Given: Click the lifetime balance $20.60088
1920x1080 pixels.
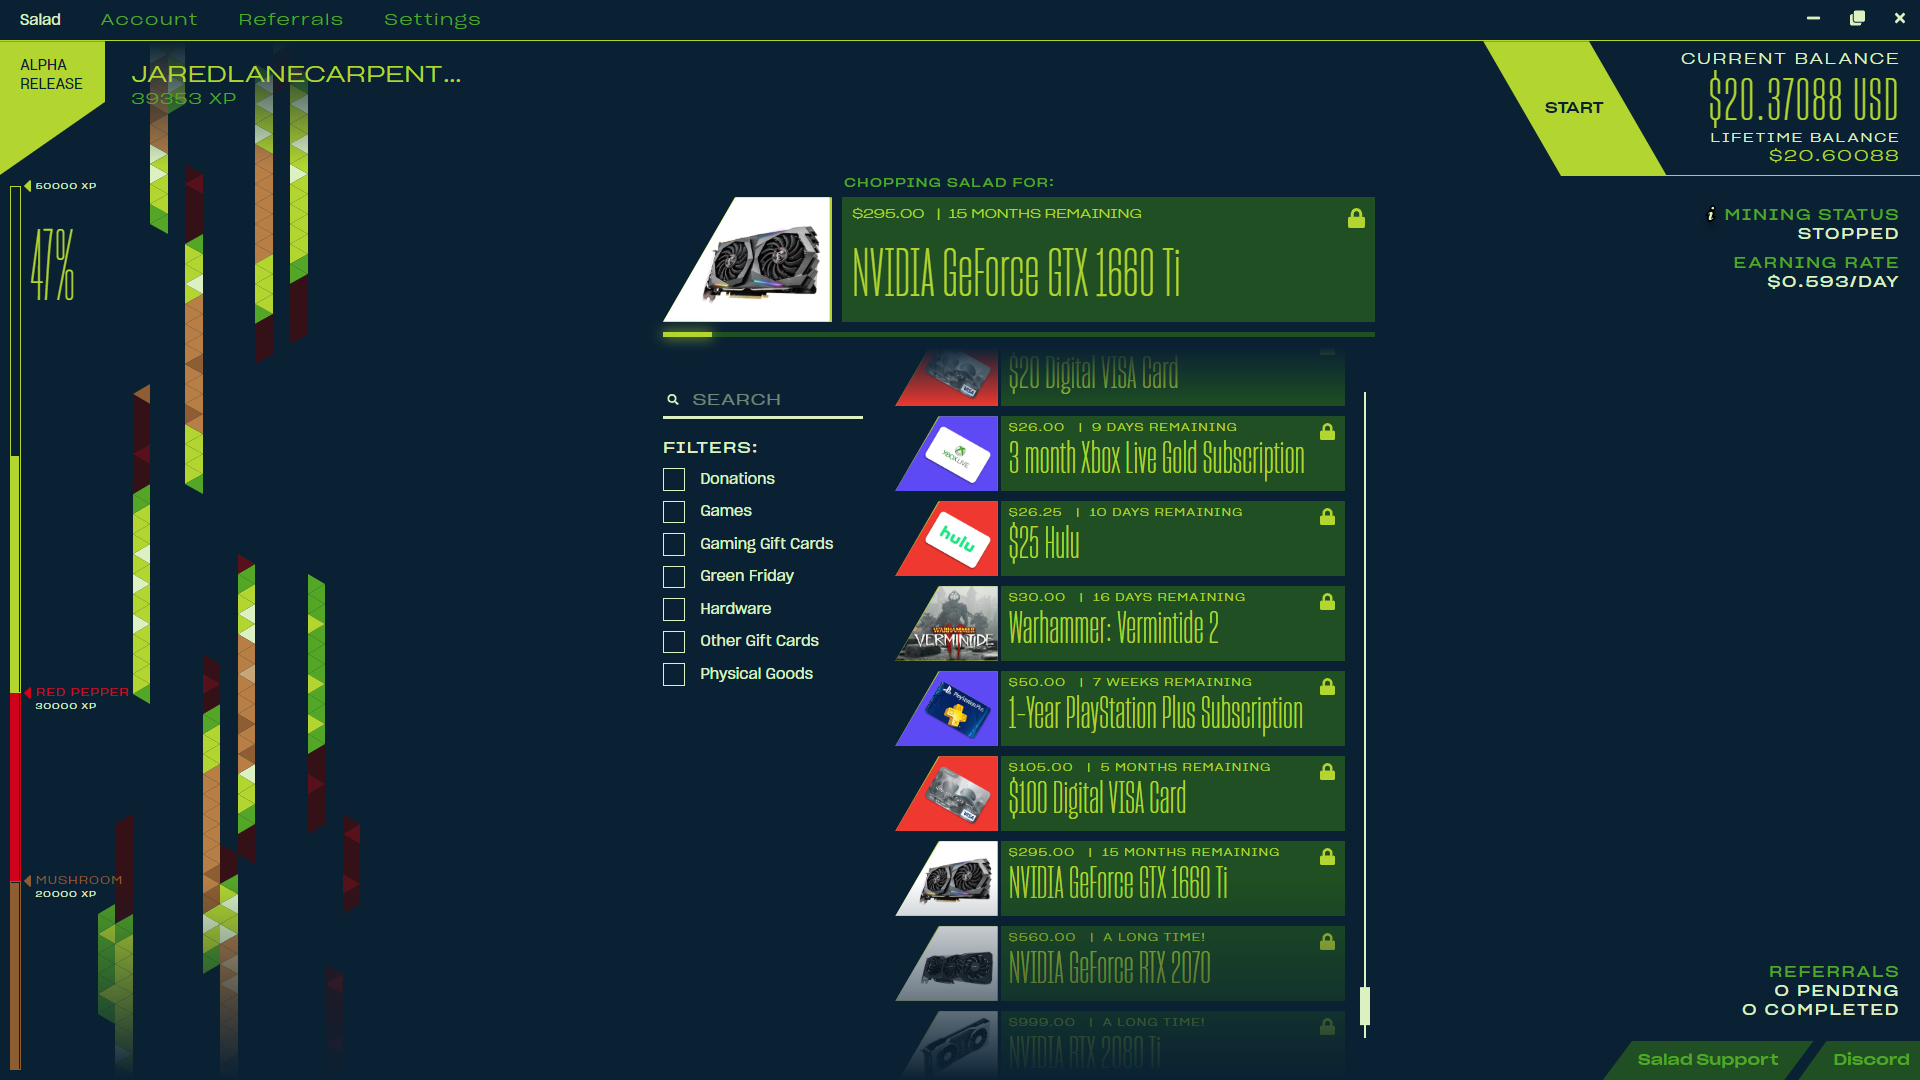Looking at the screenshot, I should 1833,156.
